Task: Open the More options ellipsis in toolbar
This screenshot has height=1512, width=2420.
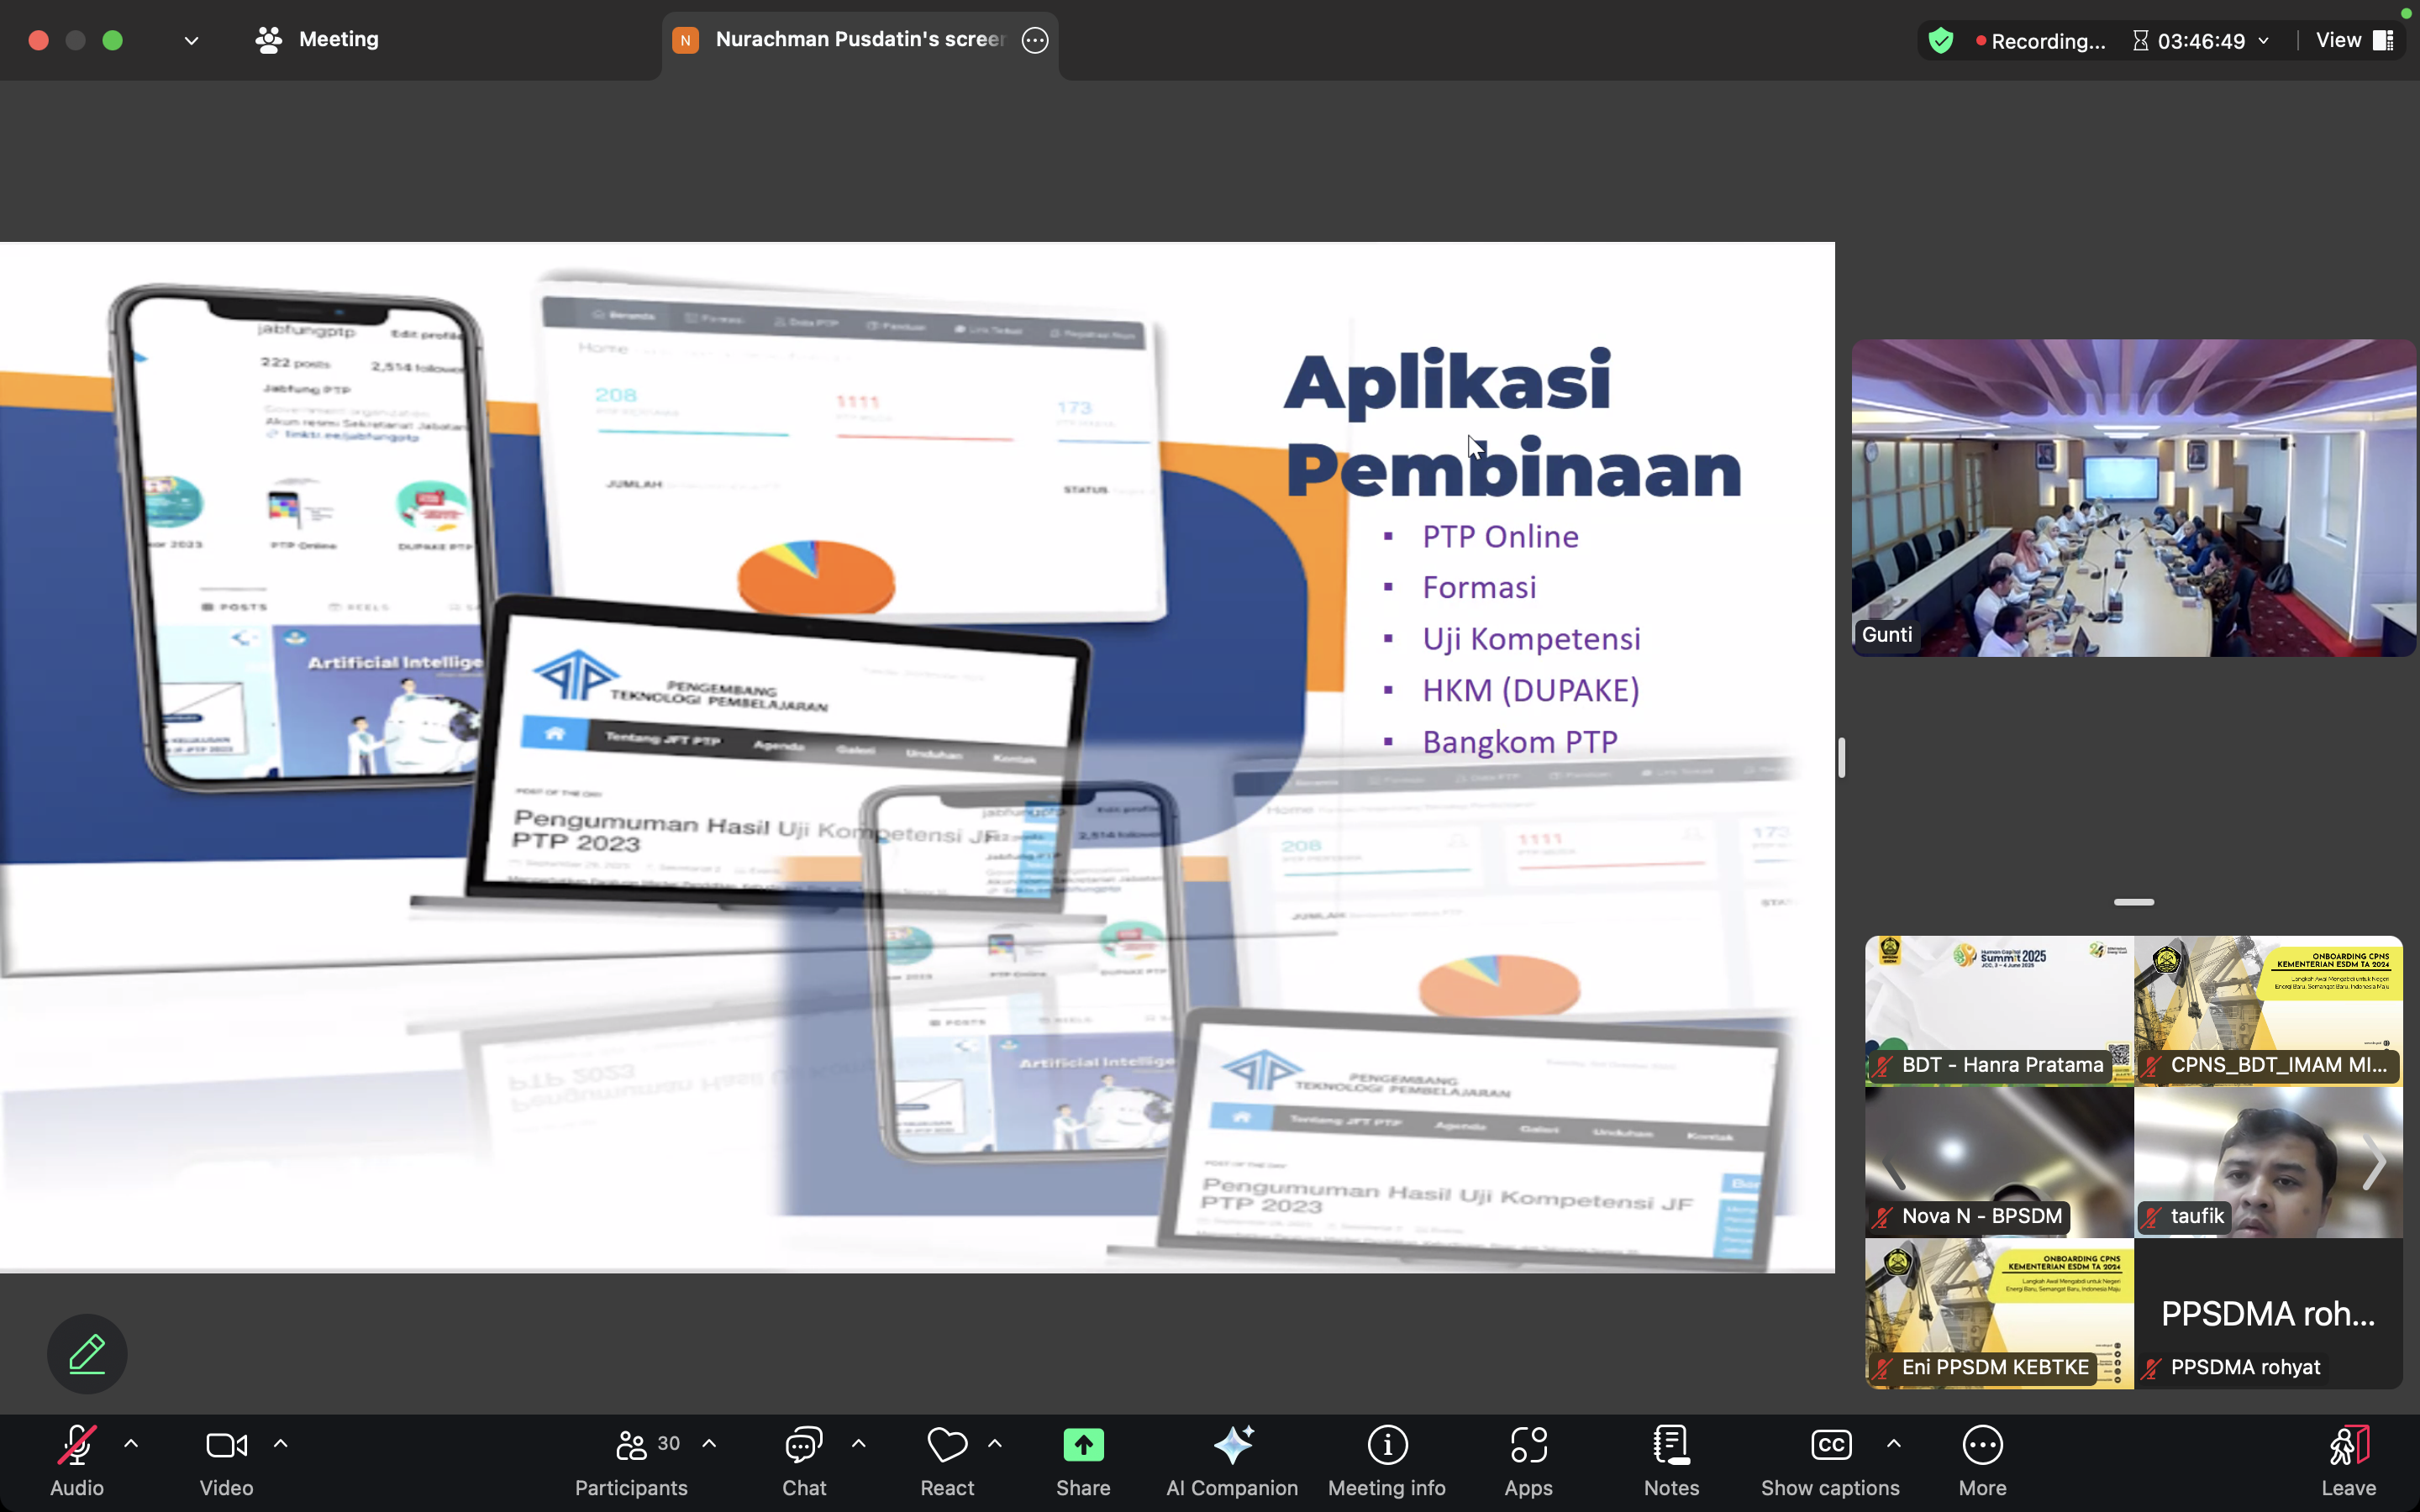Action: 1982,1445
